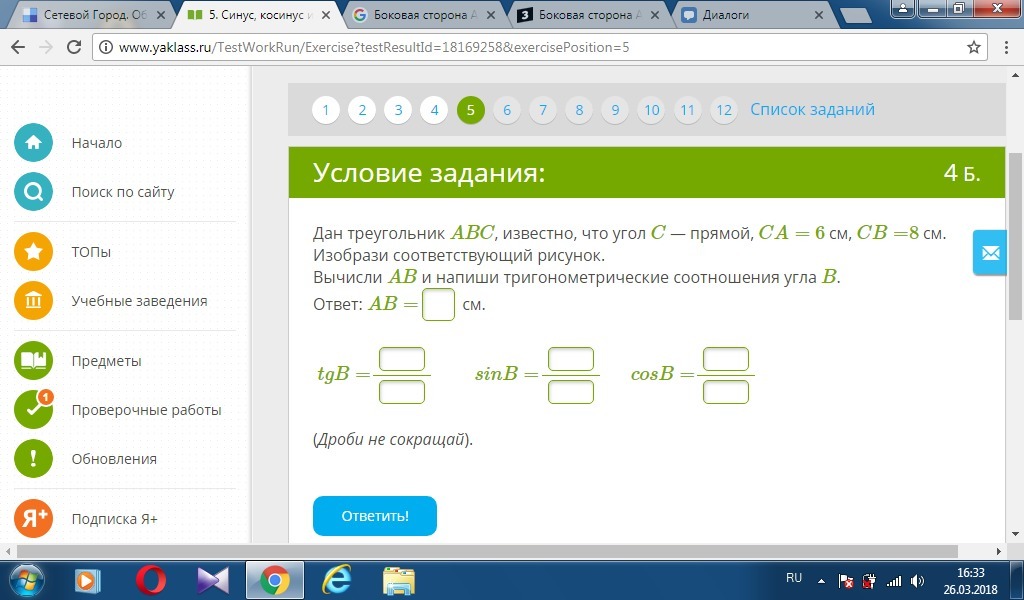Go to exercise number 6

507,110
